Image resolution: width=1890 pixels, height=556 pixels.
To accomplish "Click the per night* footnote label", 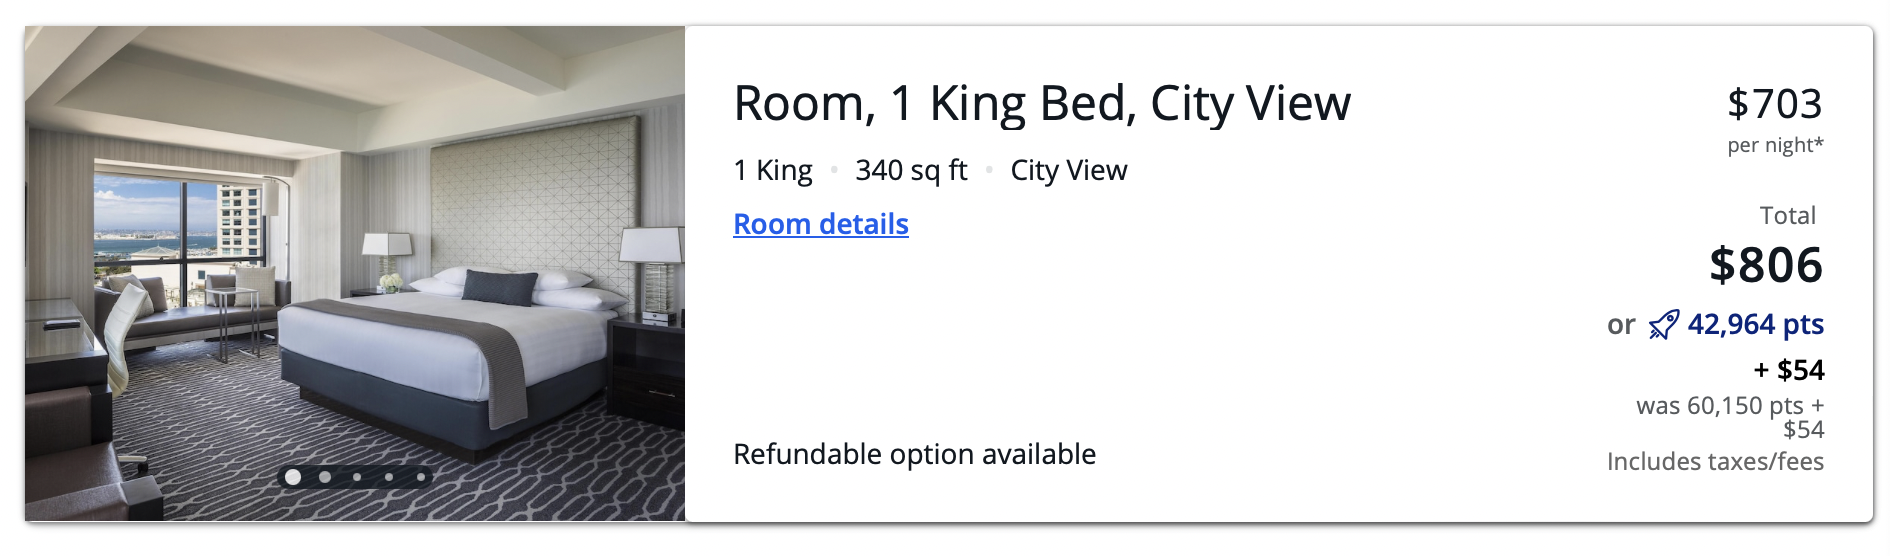I will pos(1775,146).
